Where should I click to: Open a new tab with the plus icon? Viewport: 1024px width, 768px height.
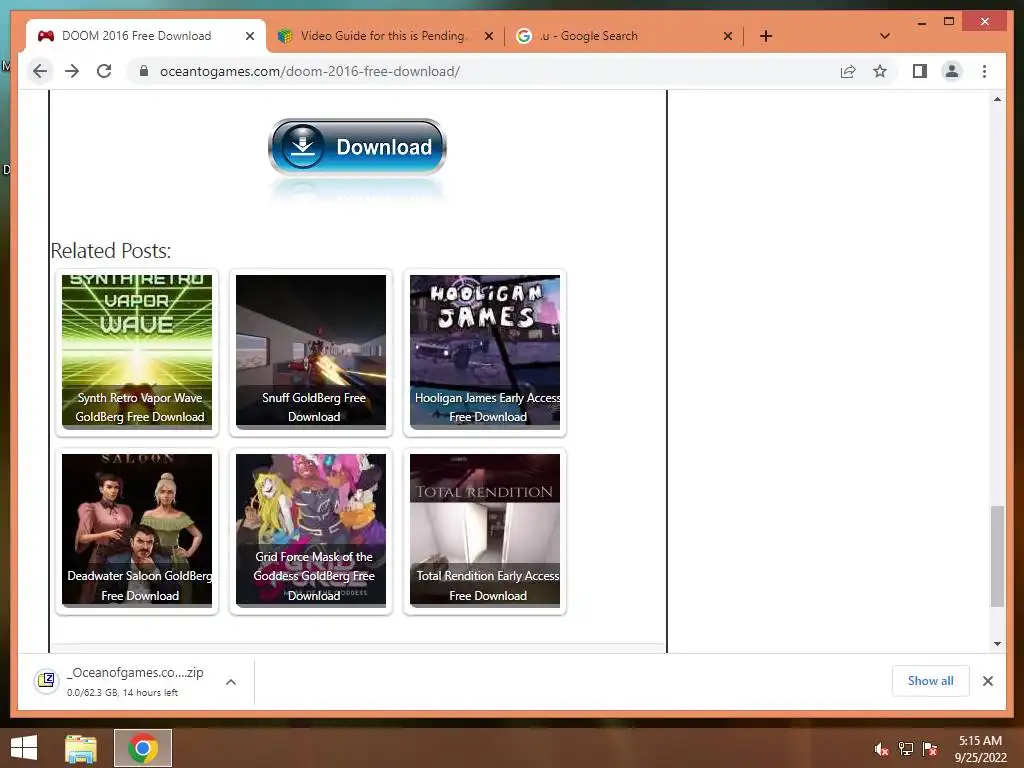point(766,36)
